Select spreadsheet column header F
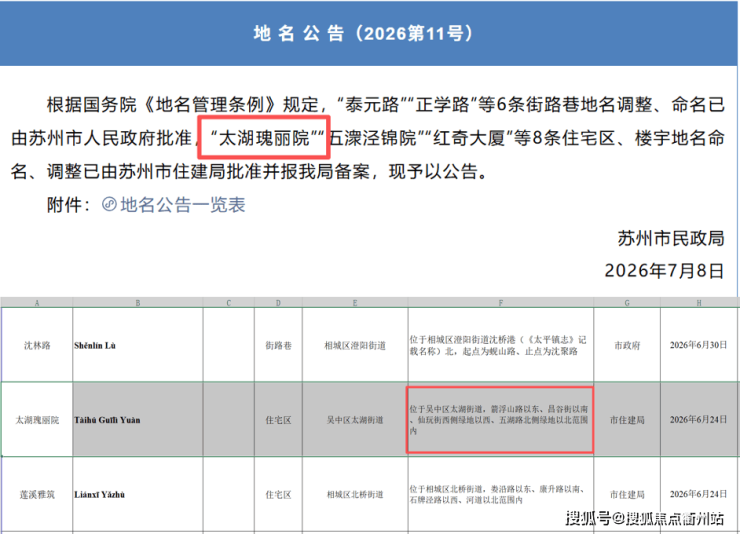Image resolution: width=740 pixels, height=534 pixels. (x=501, y=303)
